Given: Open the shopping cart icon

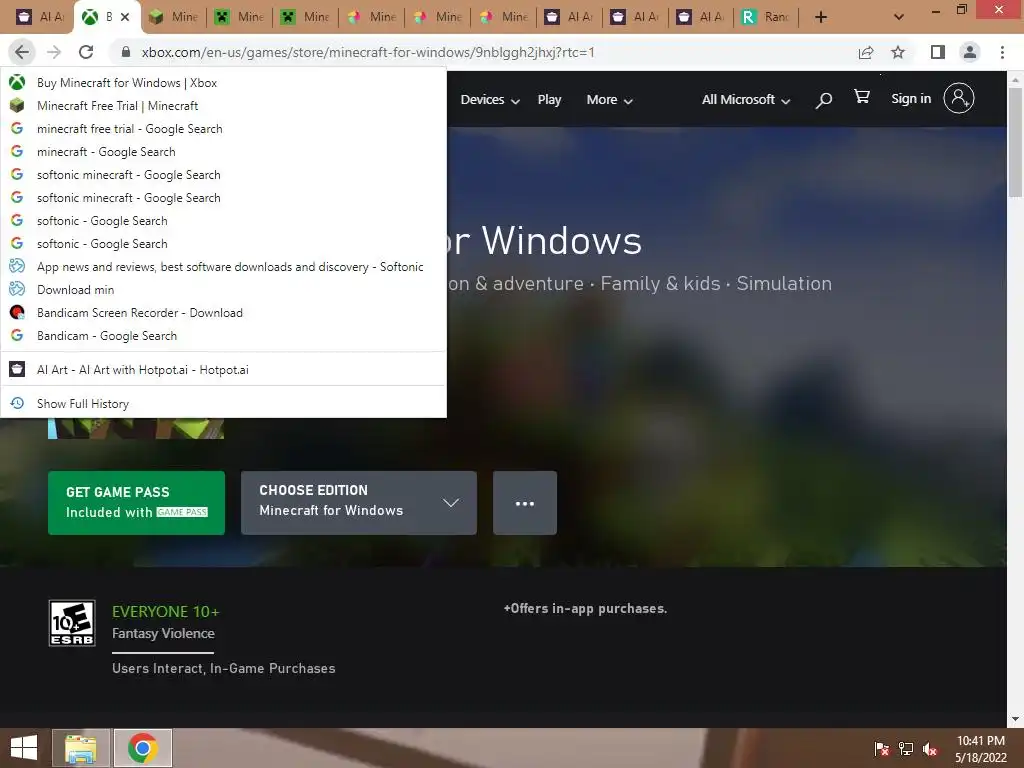Looking at the screenshot, I should click(x=862, y=97).
